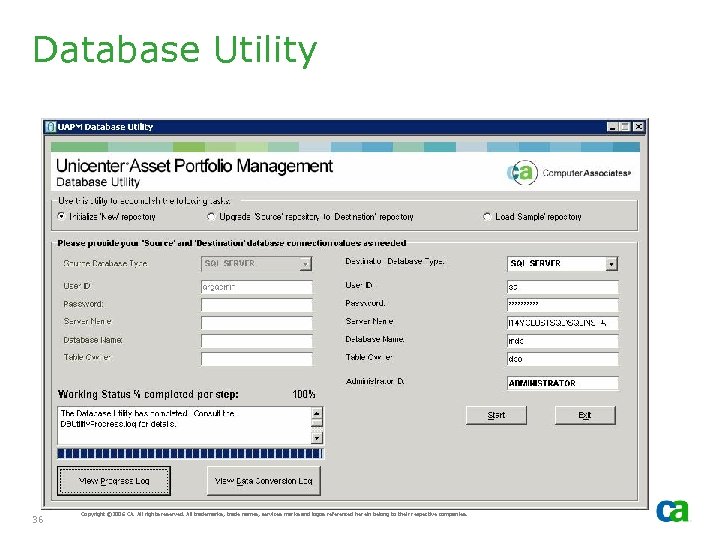Click the source Password field
Screen dimensions: 720x540
(257, 305)
